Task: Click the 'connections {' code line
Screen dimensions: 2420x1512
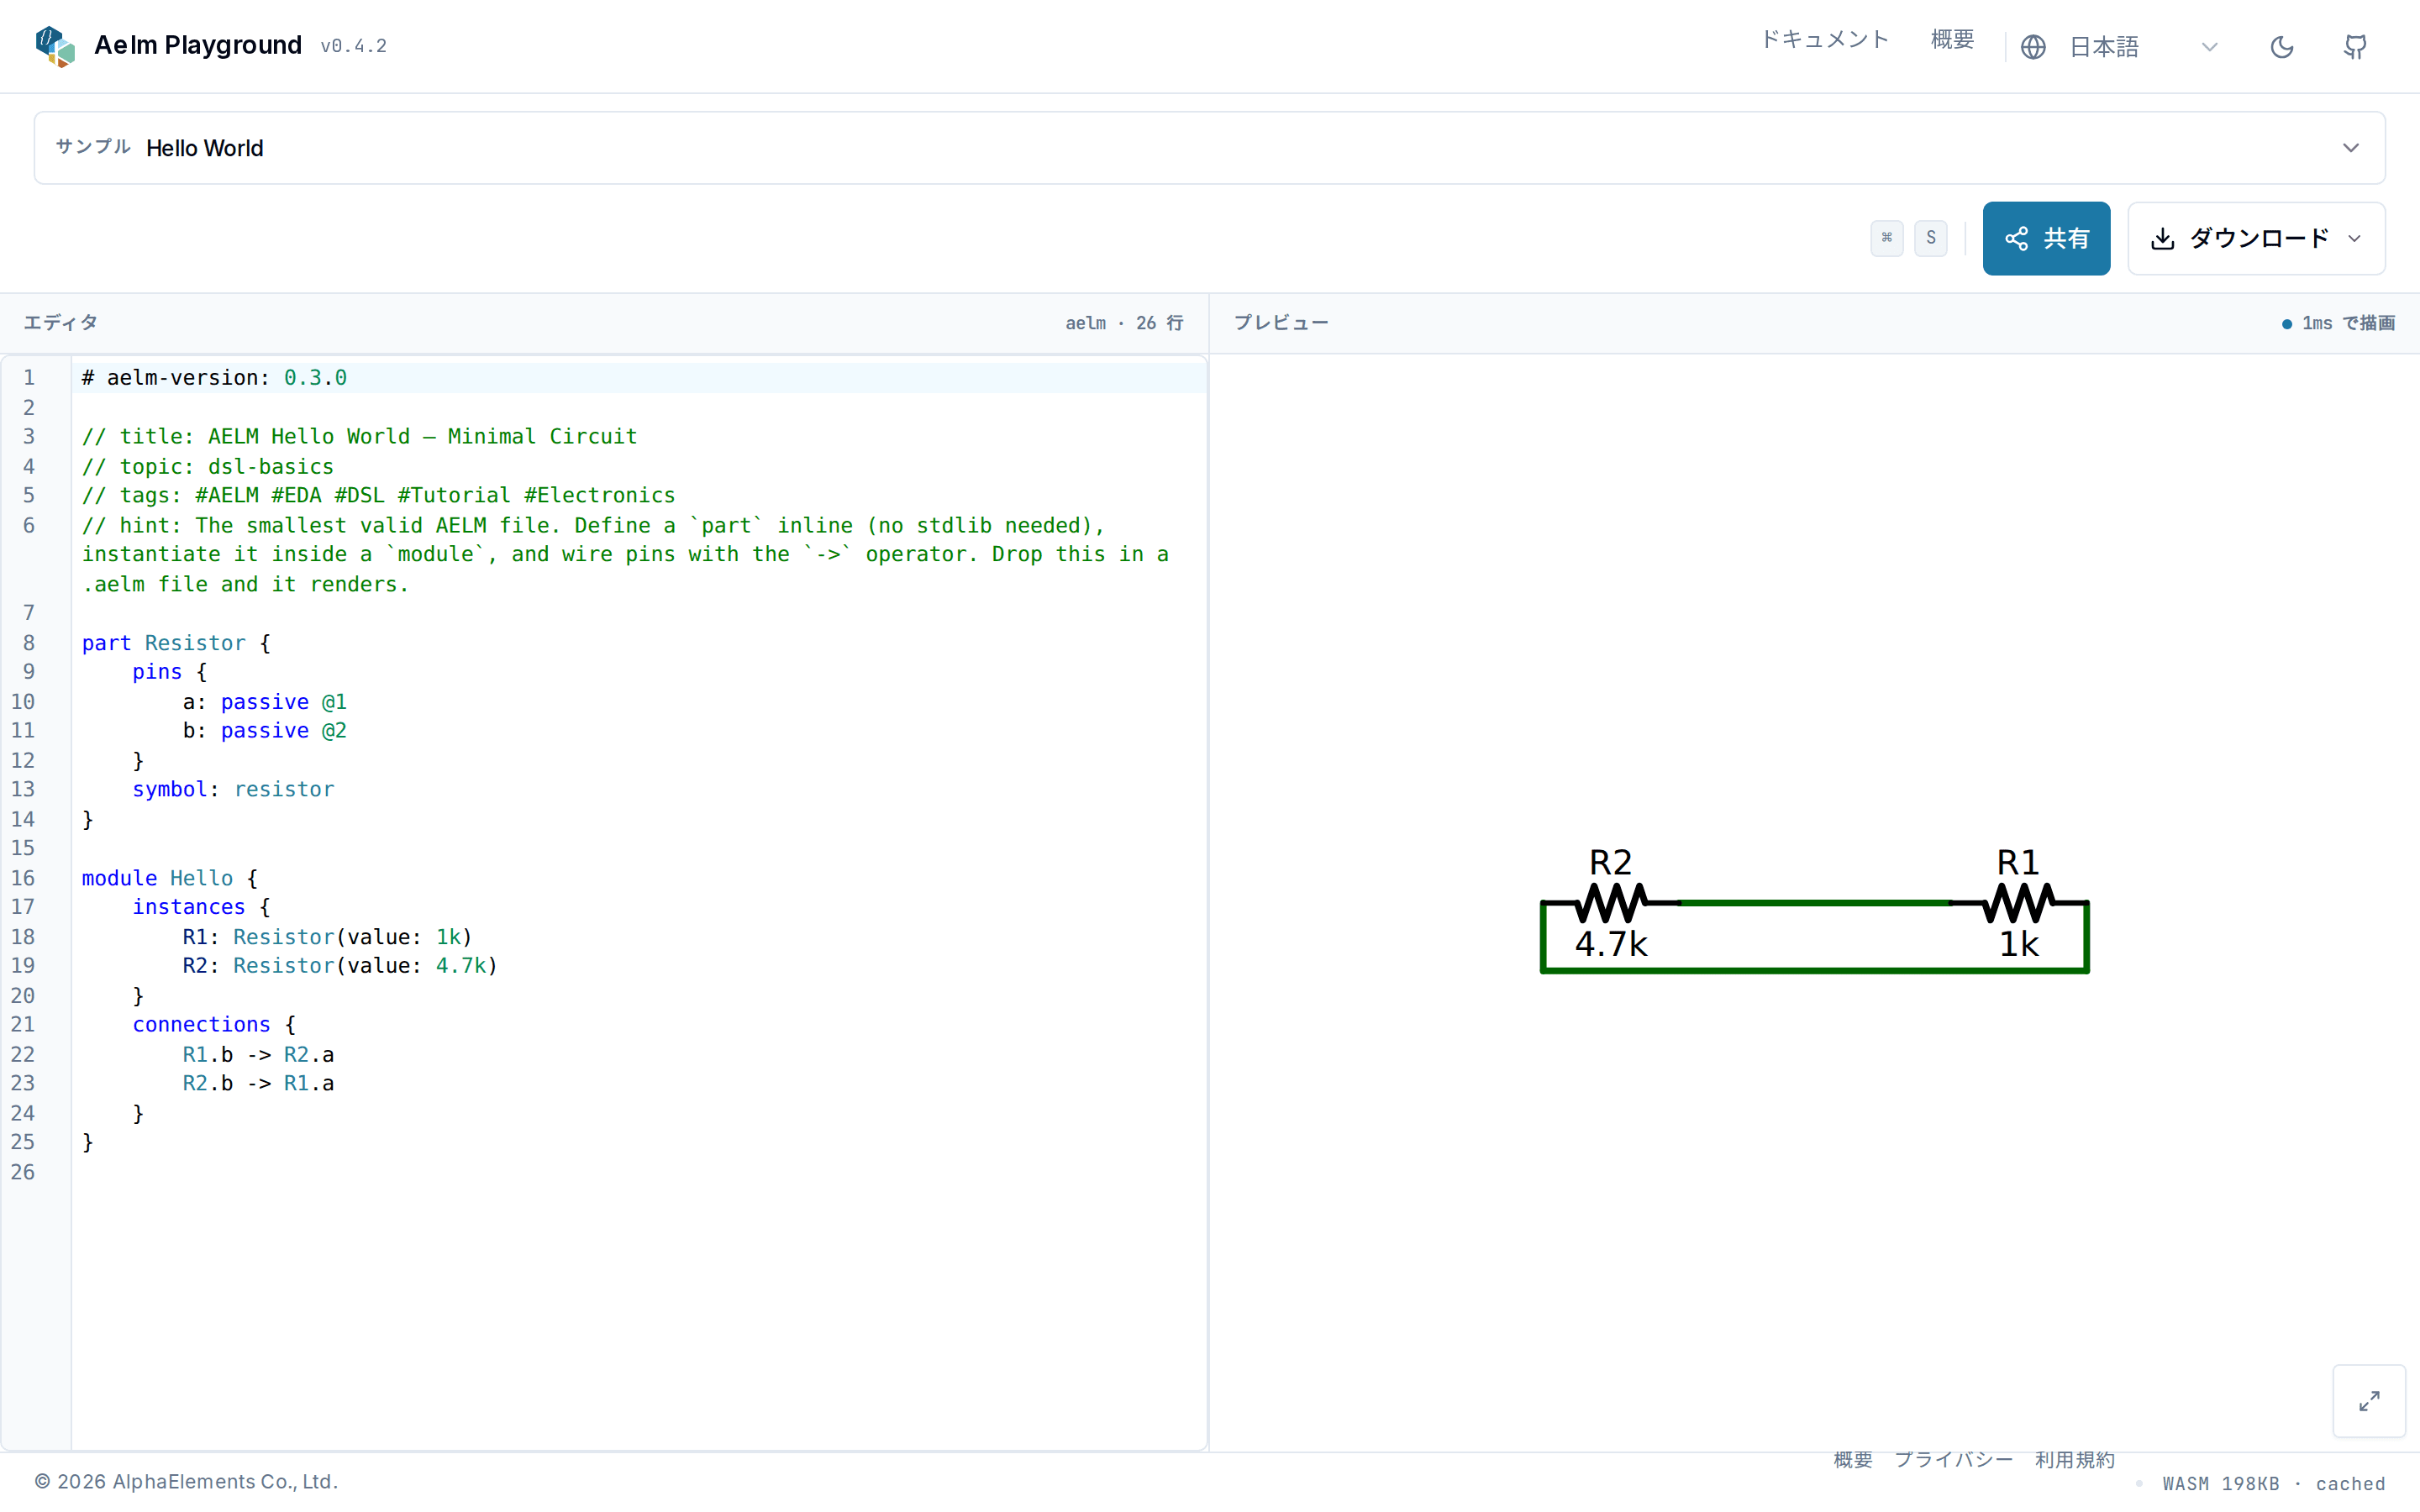Action: (214, 1025)
